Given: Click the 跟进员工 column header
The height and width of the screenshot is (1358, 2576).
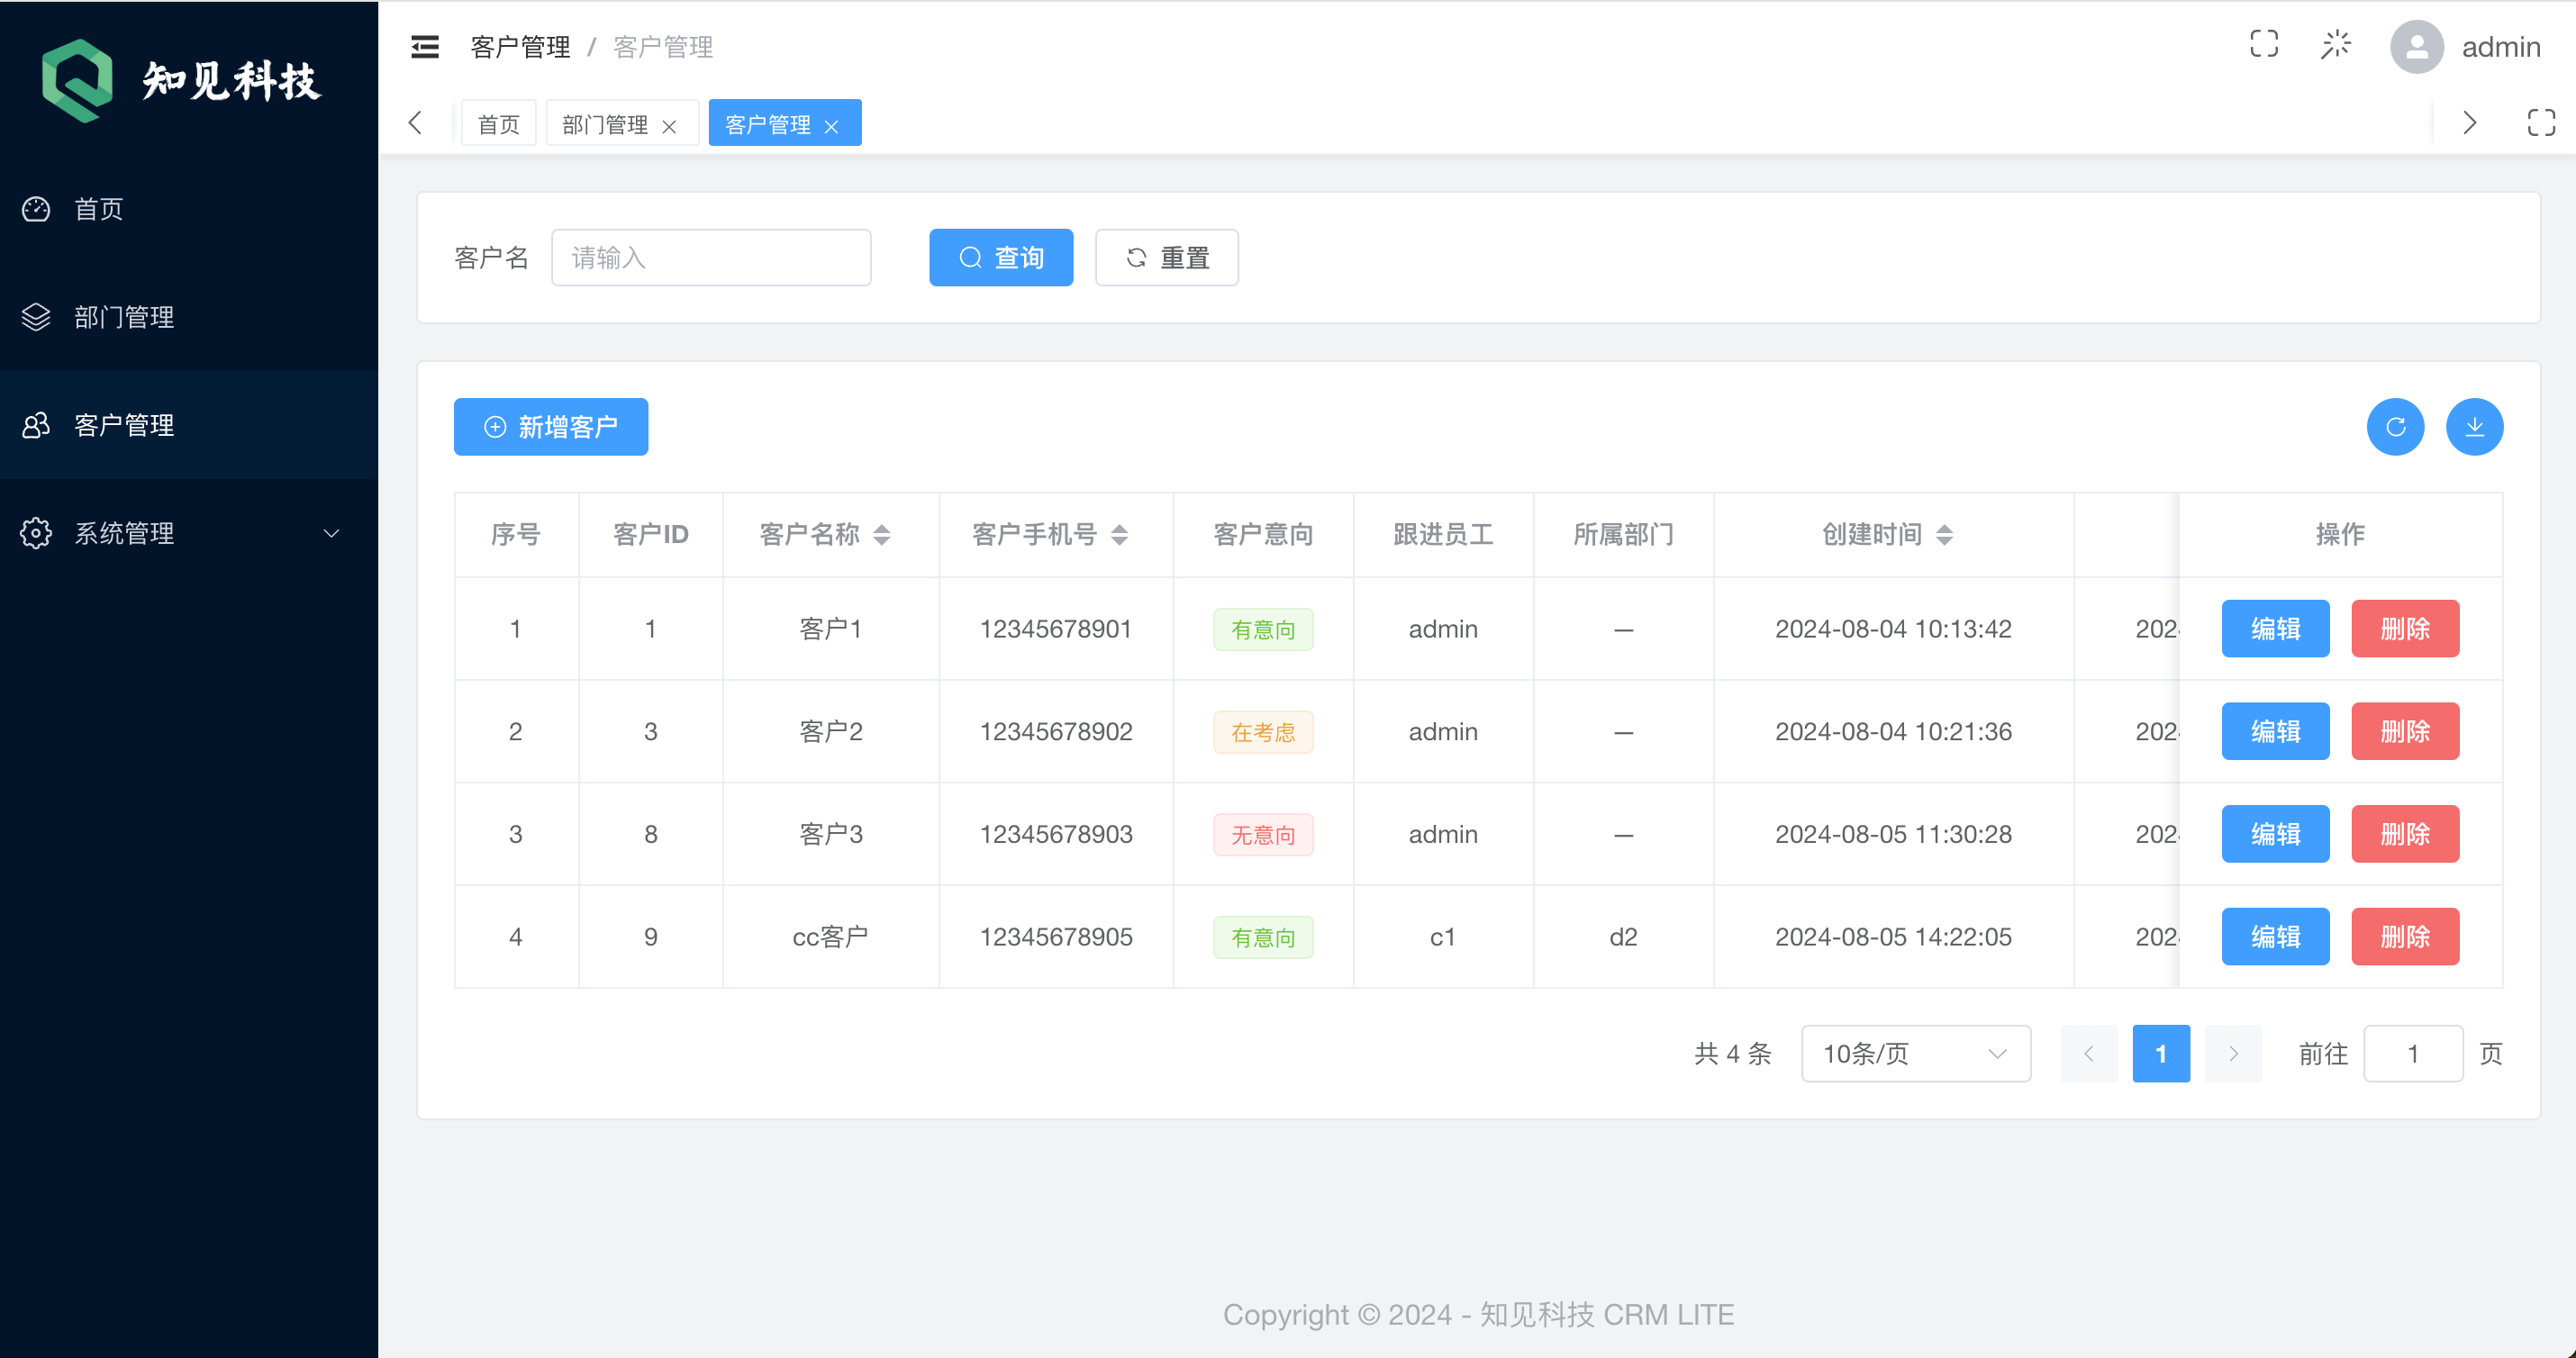Looking at the screenshot, I should click(1443, 535).
